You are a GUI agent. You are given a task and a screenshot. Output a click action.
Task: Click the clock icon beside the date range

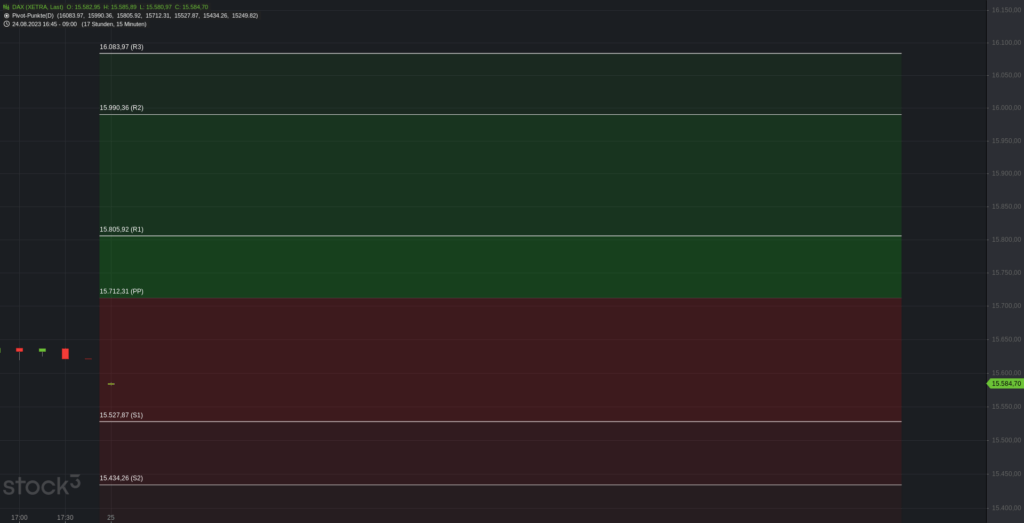(x=6, y=24)
